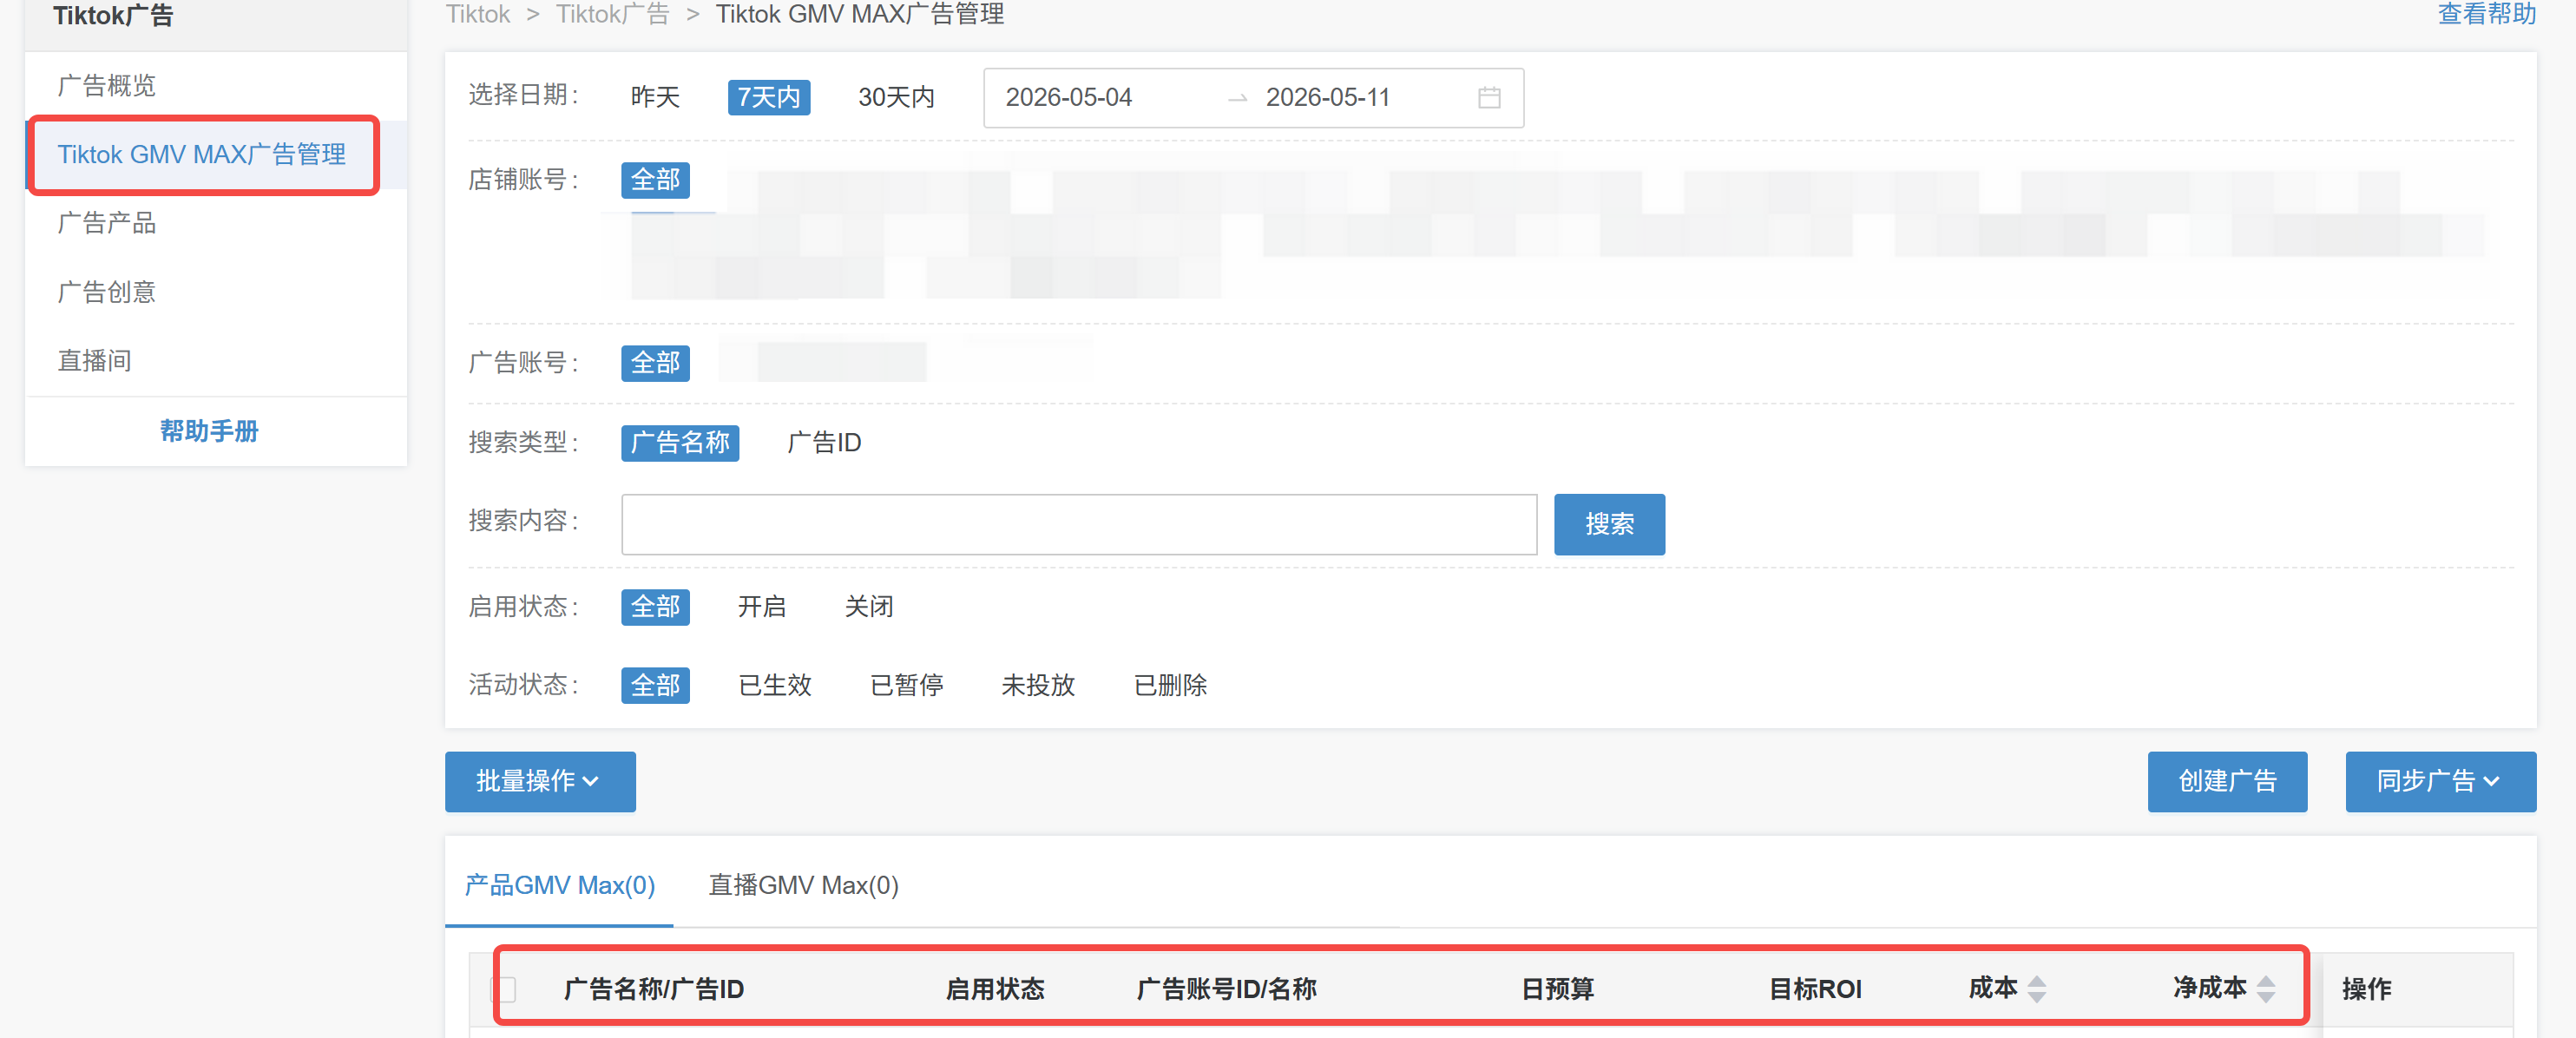This screenshot has width=2576, height=1038.
Task: Choose 全部 for 启用状态
Action: [655, 607]
